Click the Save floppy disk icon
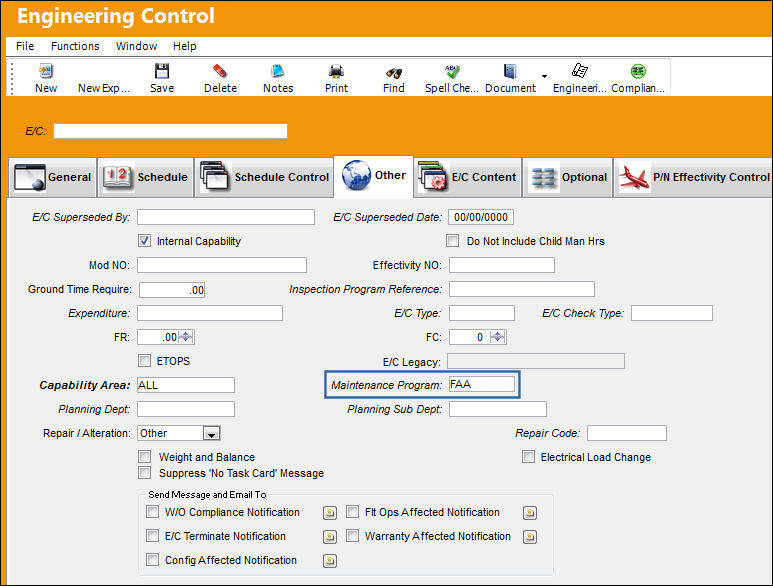The width and height of the screenshot is (773, 586). pyautogui.click(x=162, y=71)
